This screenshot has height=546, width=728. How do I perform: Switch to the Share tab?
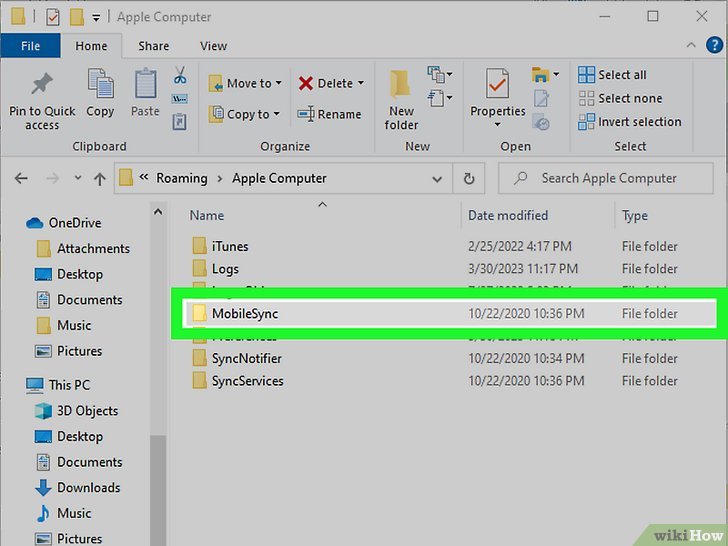154,46
